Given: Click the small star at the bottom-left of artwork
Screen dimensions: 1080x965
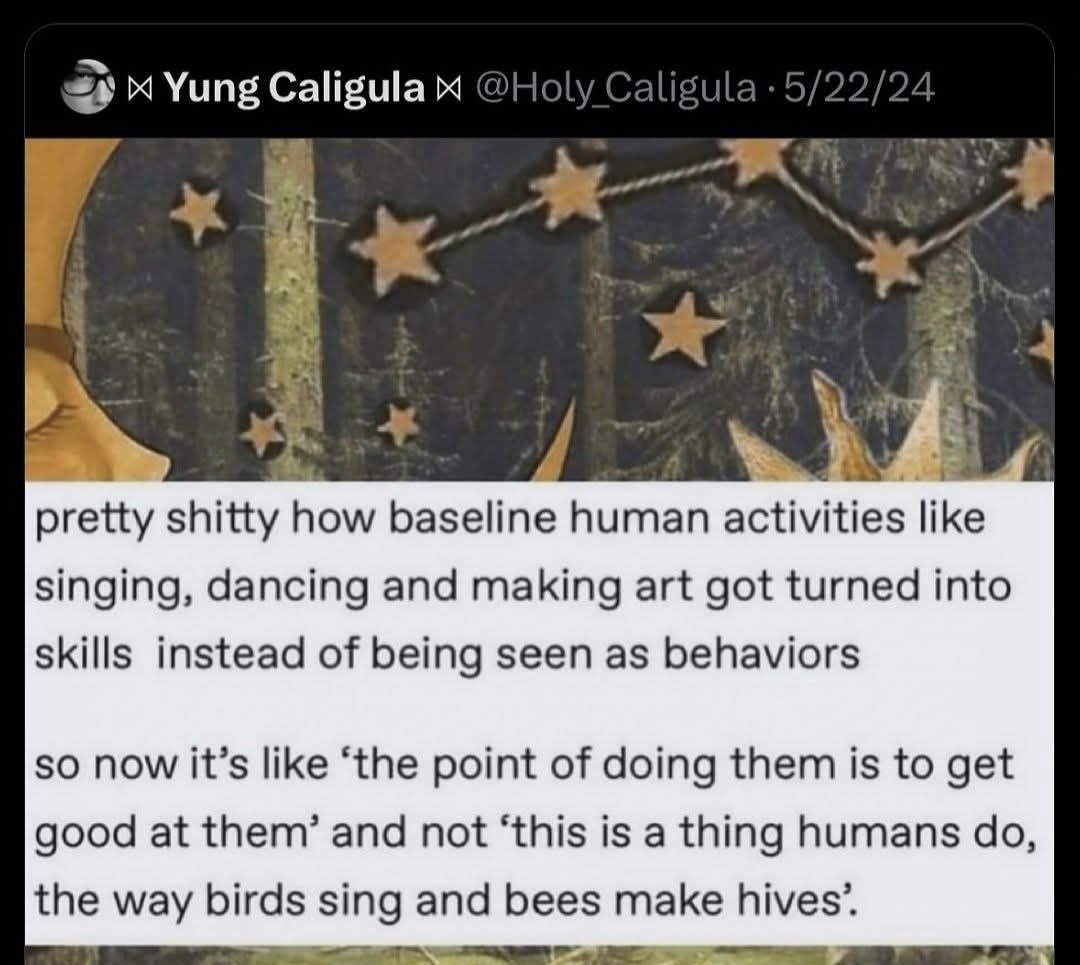Looking at the screenshot, I should [263, 428].
